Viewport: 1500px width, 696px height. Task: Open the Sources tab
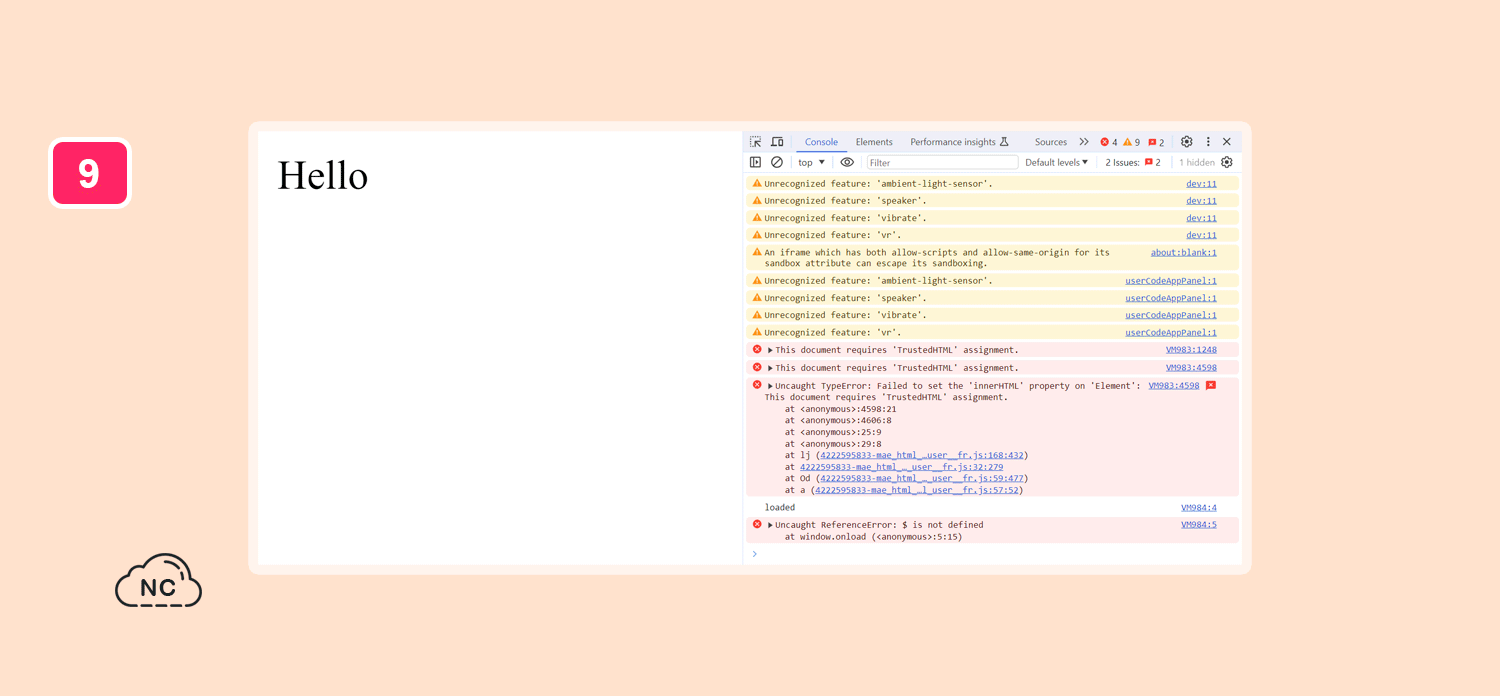click(x=1051, y=142)
